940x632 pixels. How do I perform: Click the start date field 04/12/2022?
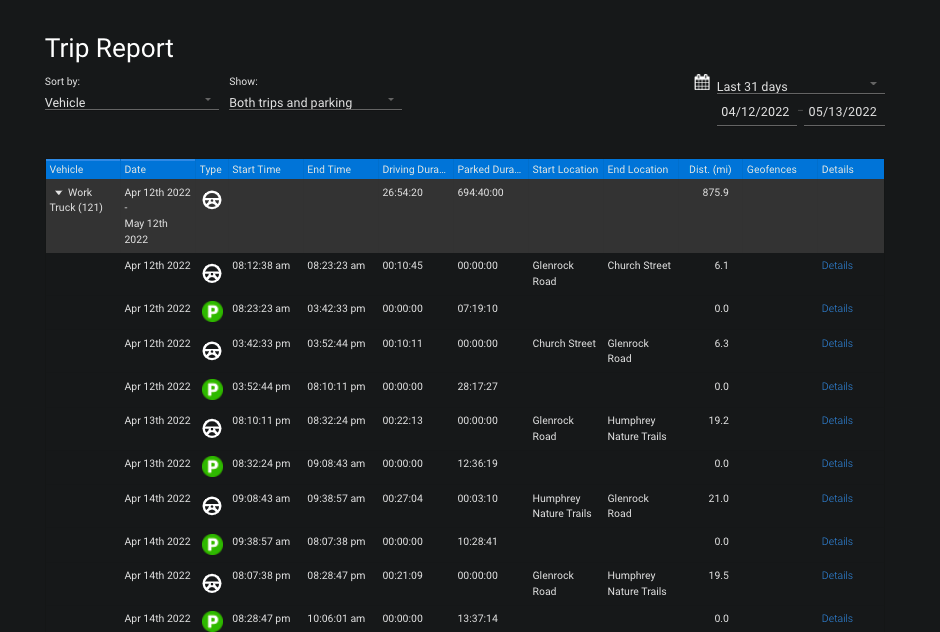pyautogui.click(x=755, y=112)
